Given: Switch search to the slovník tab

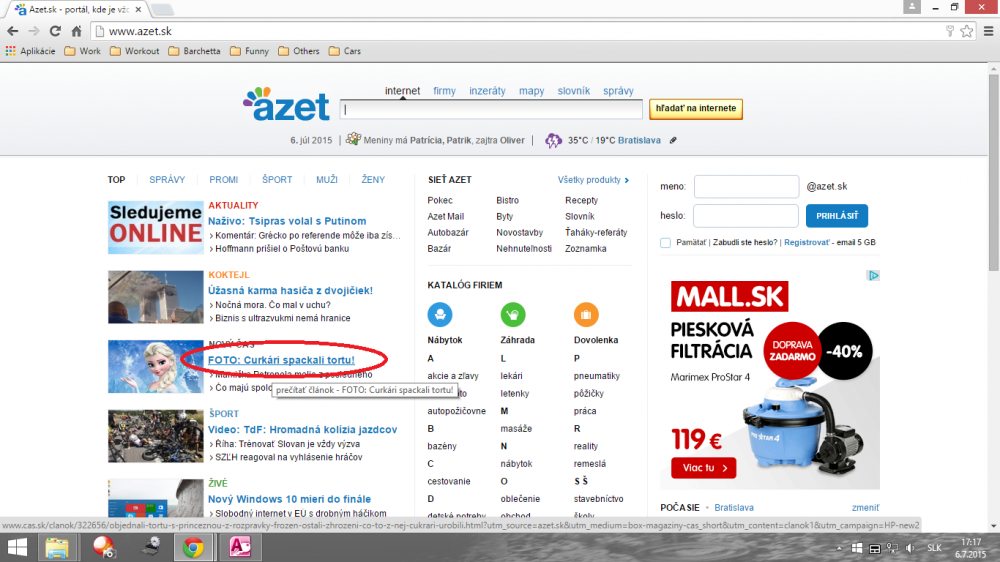Looking at the screenshot, I should [573, 91].
